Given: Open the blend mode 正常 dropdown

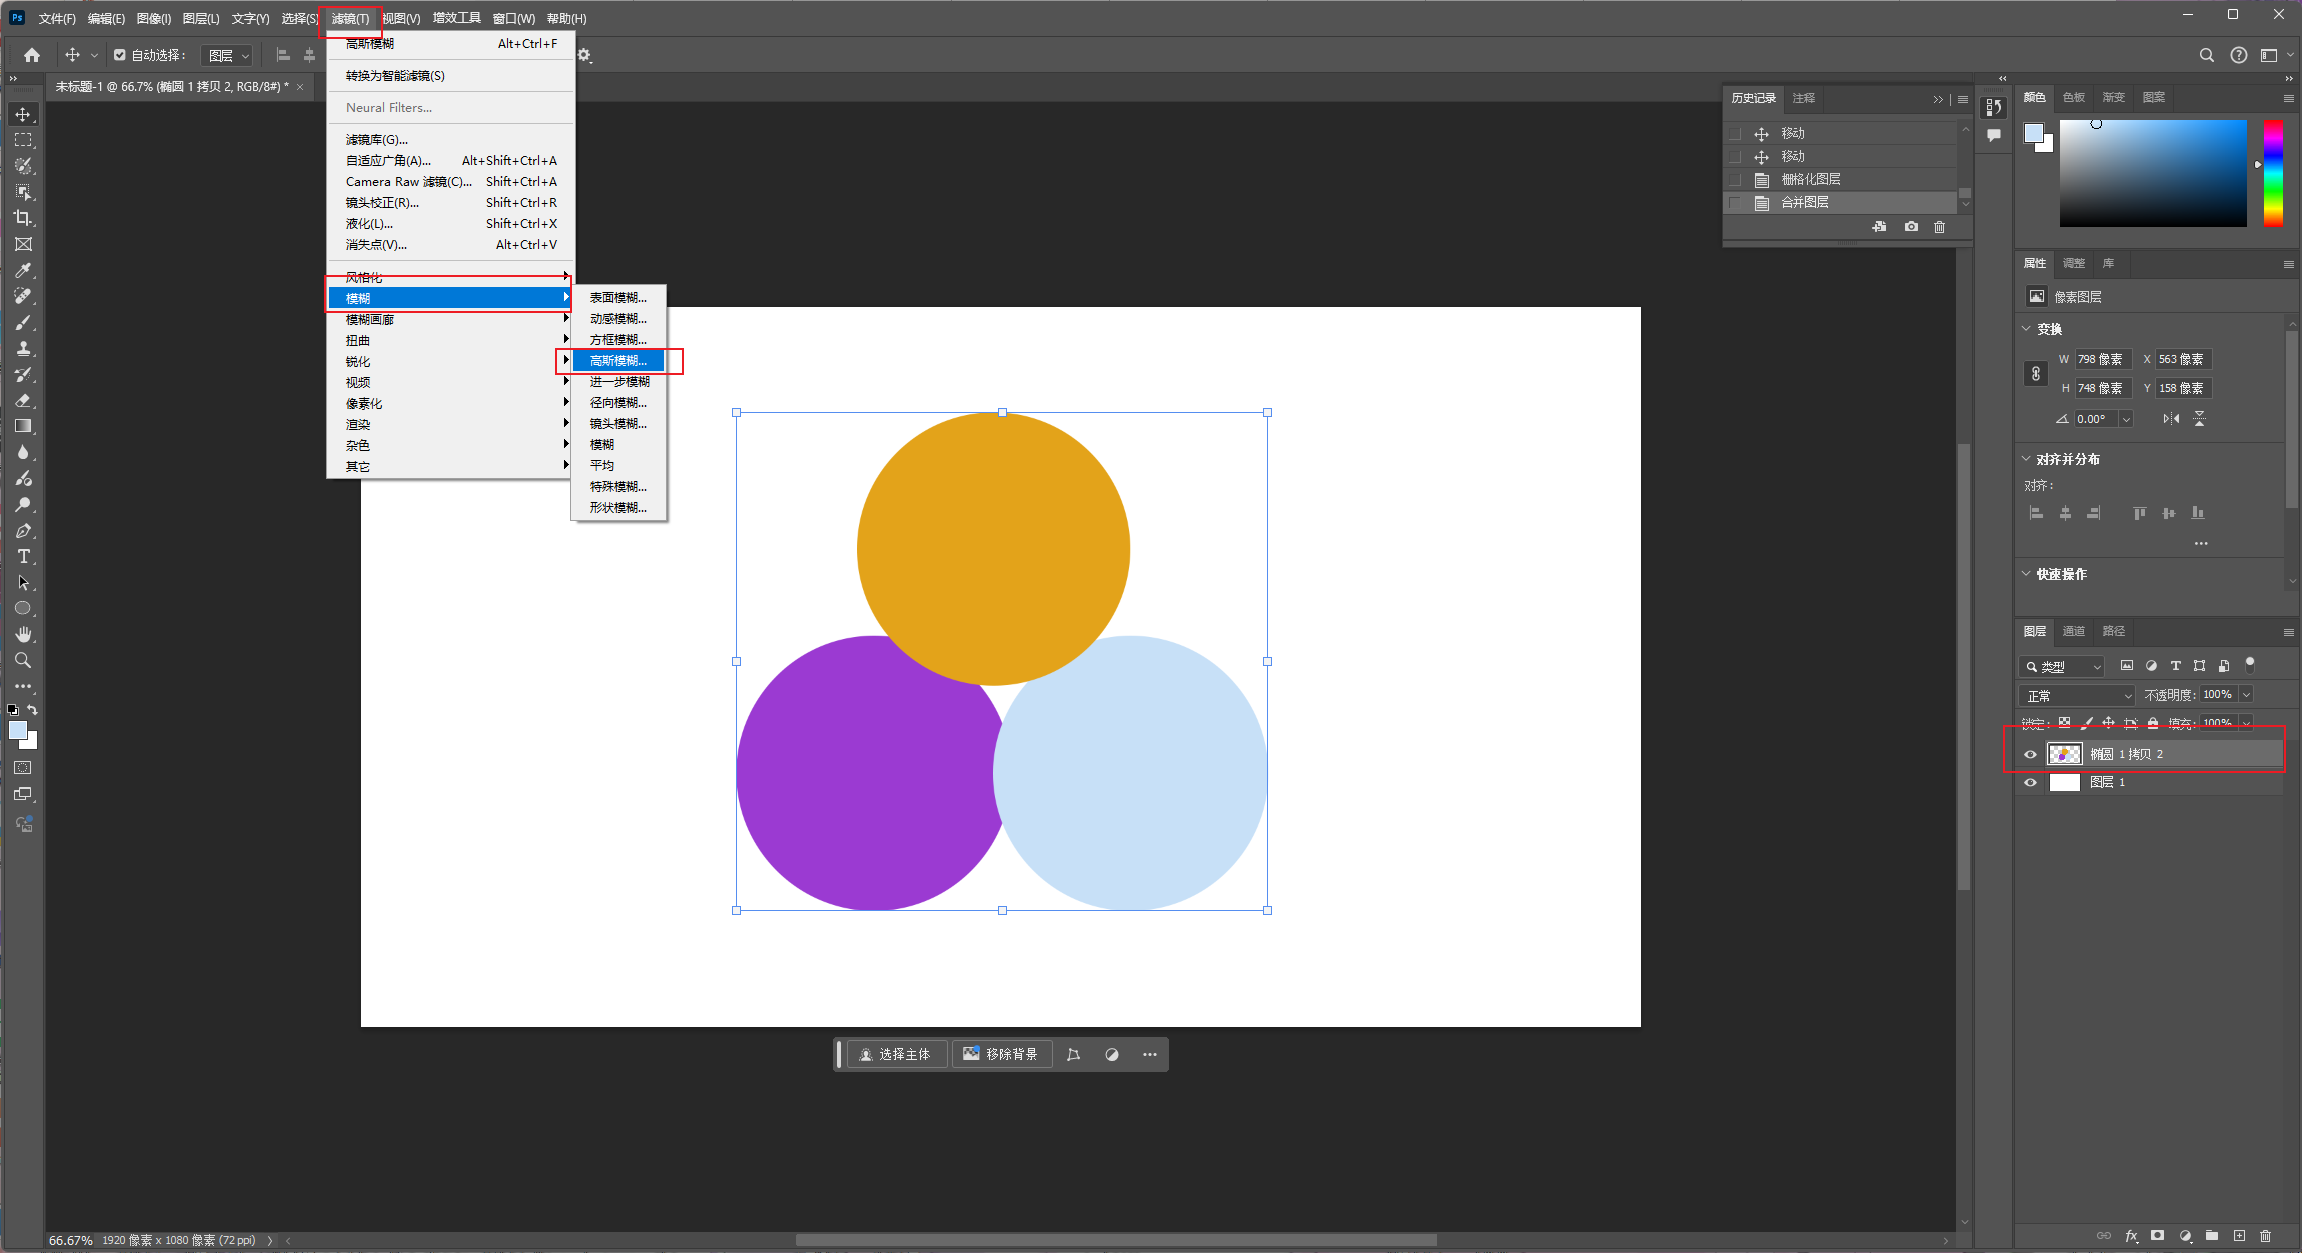Looking at the screenshot, I should coord(2076,695).
